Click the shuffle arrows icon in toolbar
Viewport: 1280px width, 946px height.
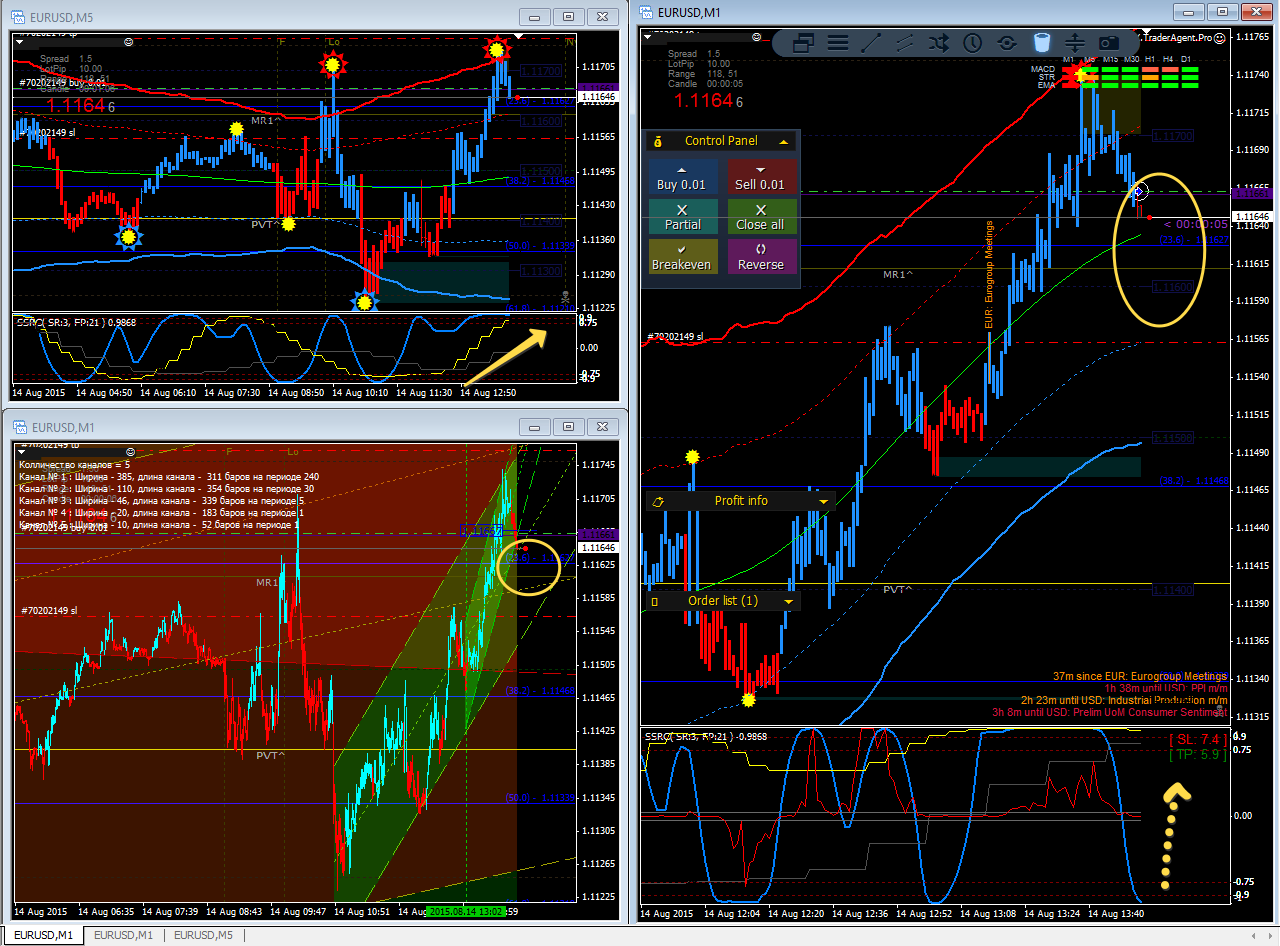pyautogui.click(x=938, y=43)
